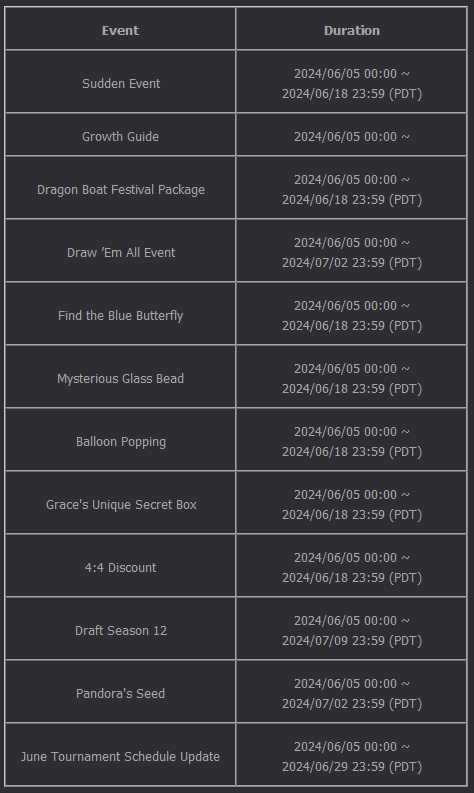Click Dragon Boat Festival Package cell
The image size is (474, 793).
(x=120, y=188)
